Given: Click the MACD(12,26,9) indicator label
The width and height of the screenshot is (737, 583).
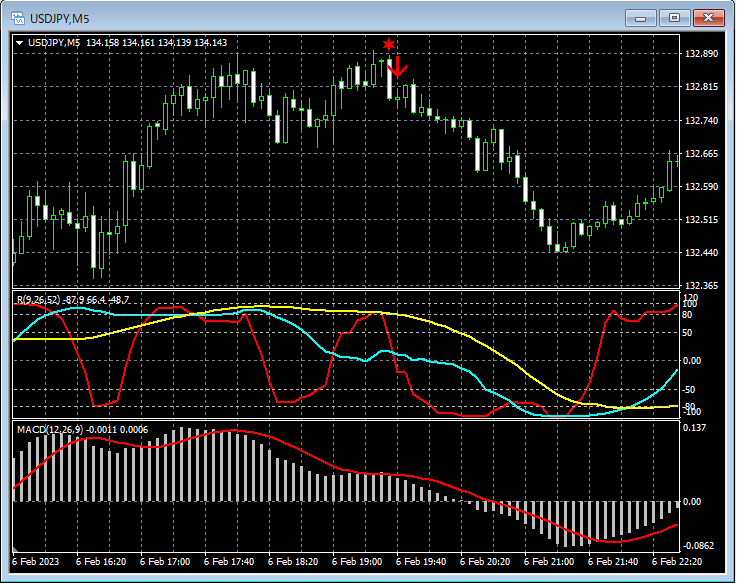Looking at the screenshot, I should tap(50, 429).
